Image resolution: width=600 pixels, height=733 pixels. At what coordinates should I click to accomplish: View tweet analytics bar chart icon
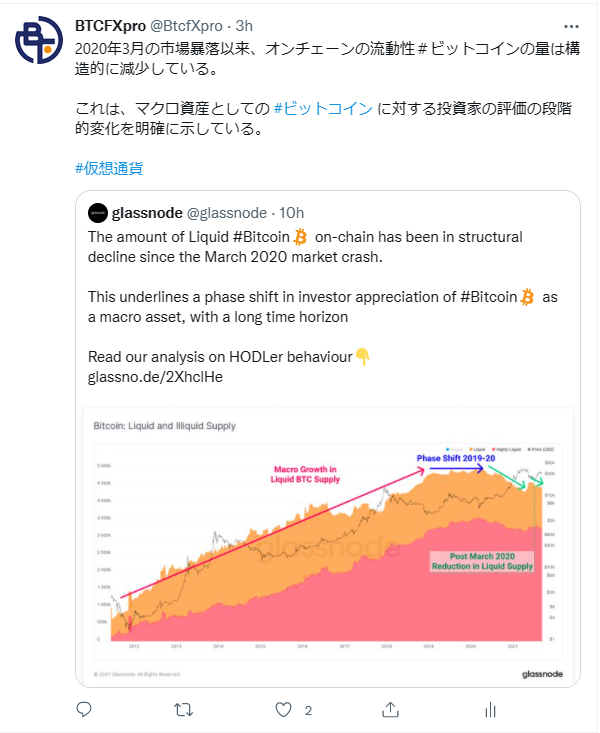click(x=491, y=710)
